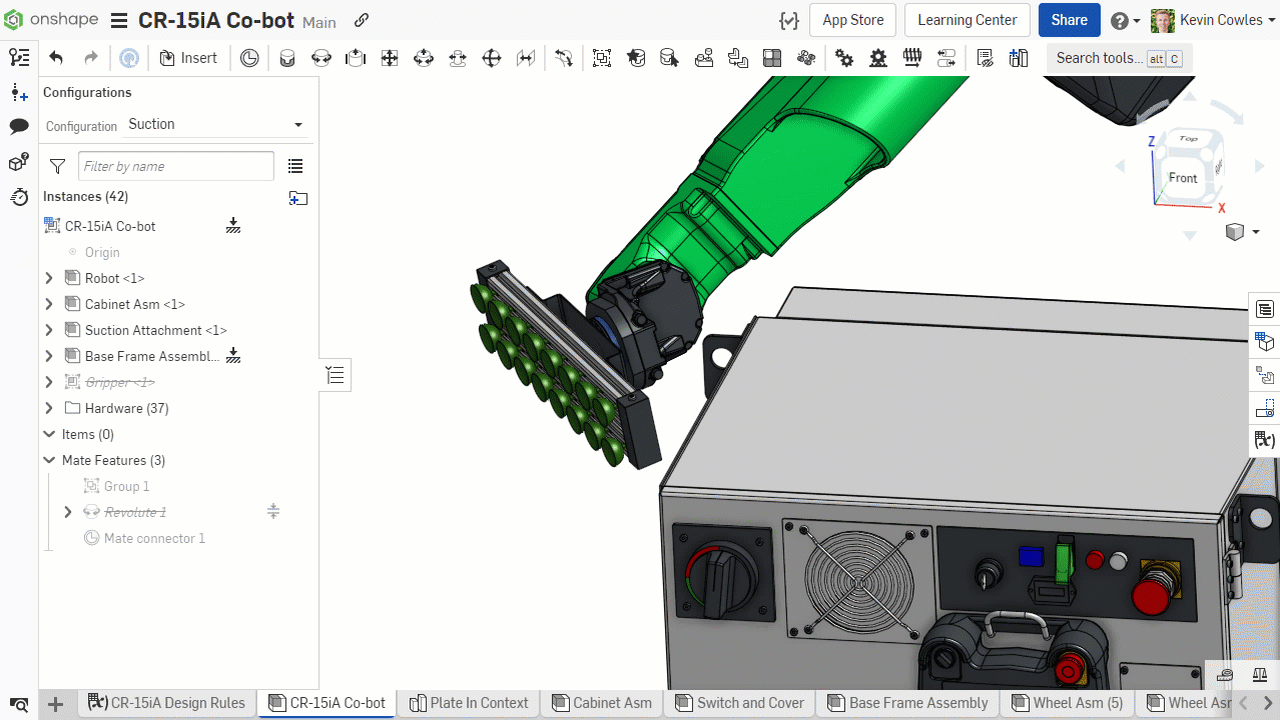The width and height of the screenshot is (1280, 720).
Task: Select the Fastened mate tool
Action: 287,58
